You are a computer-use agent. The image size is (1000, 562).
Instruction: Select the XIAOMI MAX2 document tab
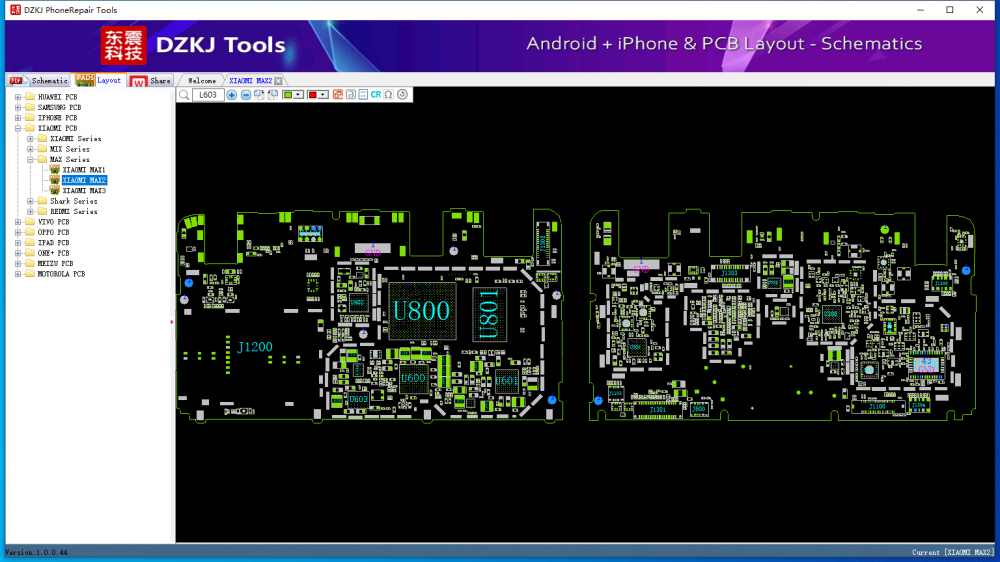[251, 81]
